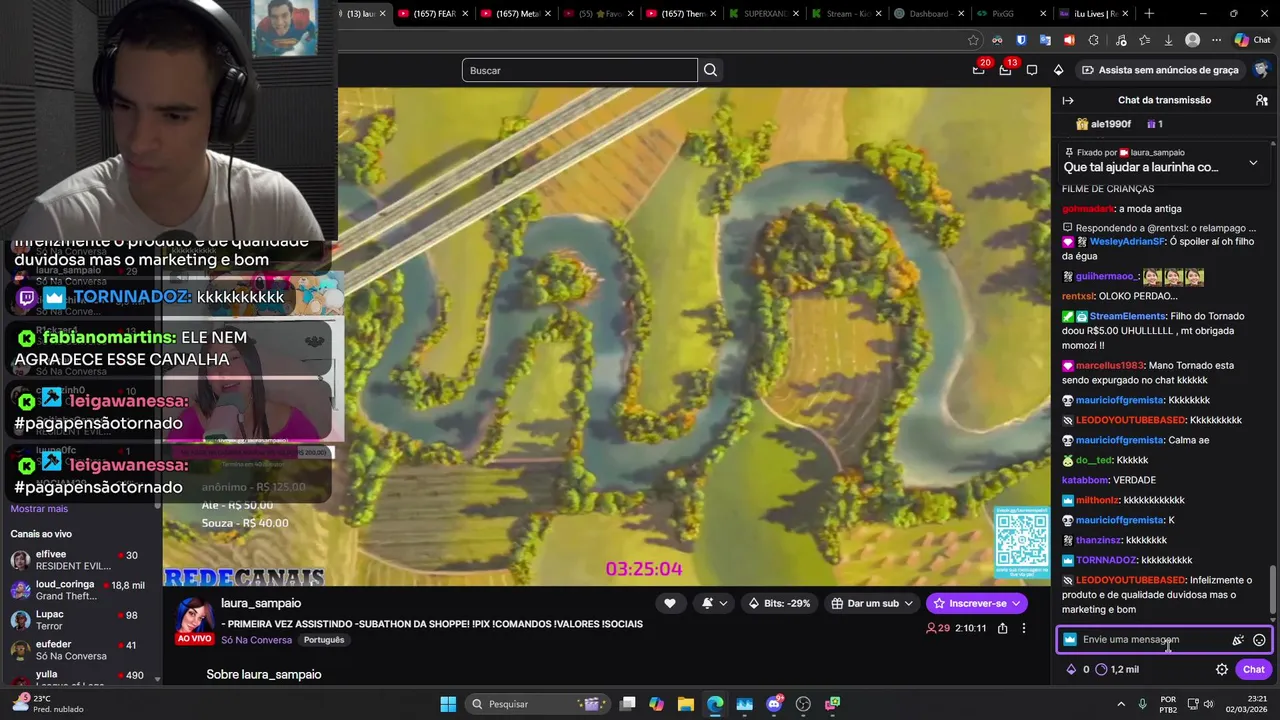
Task: Click the Português language tag
Action: [x=324, y=640]
